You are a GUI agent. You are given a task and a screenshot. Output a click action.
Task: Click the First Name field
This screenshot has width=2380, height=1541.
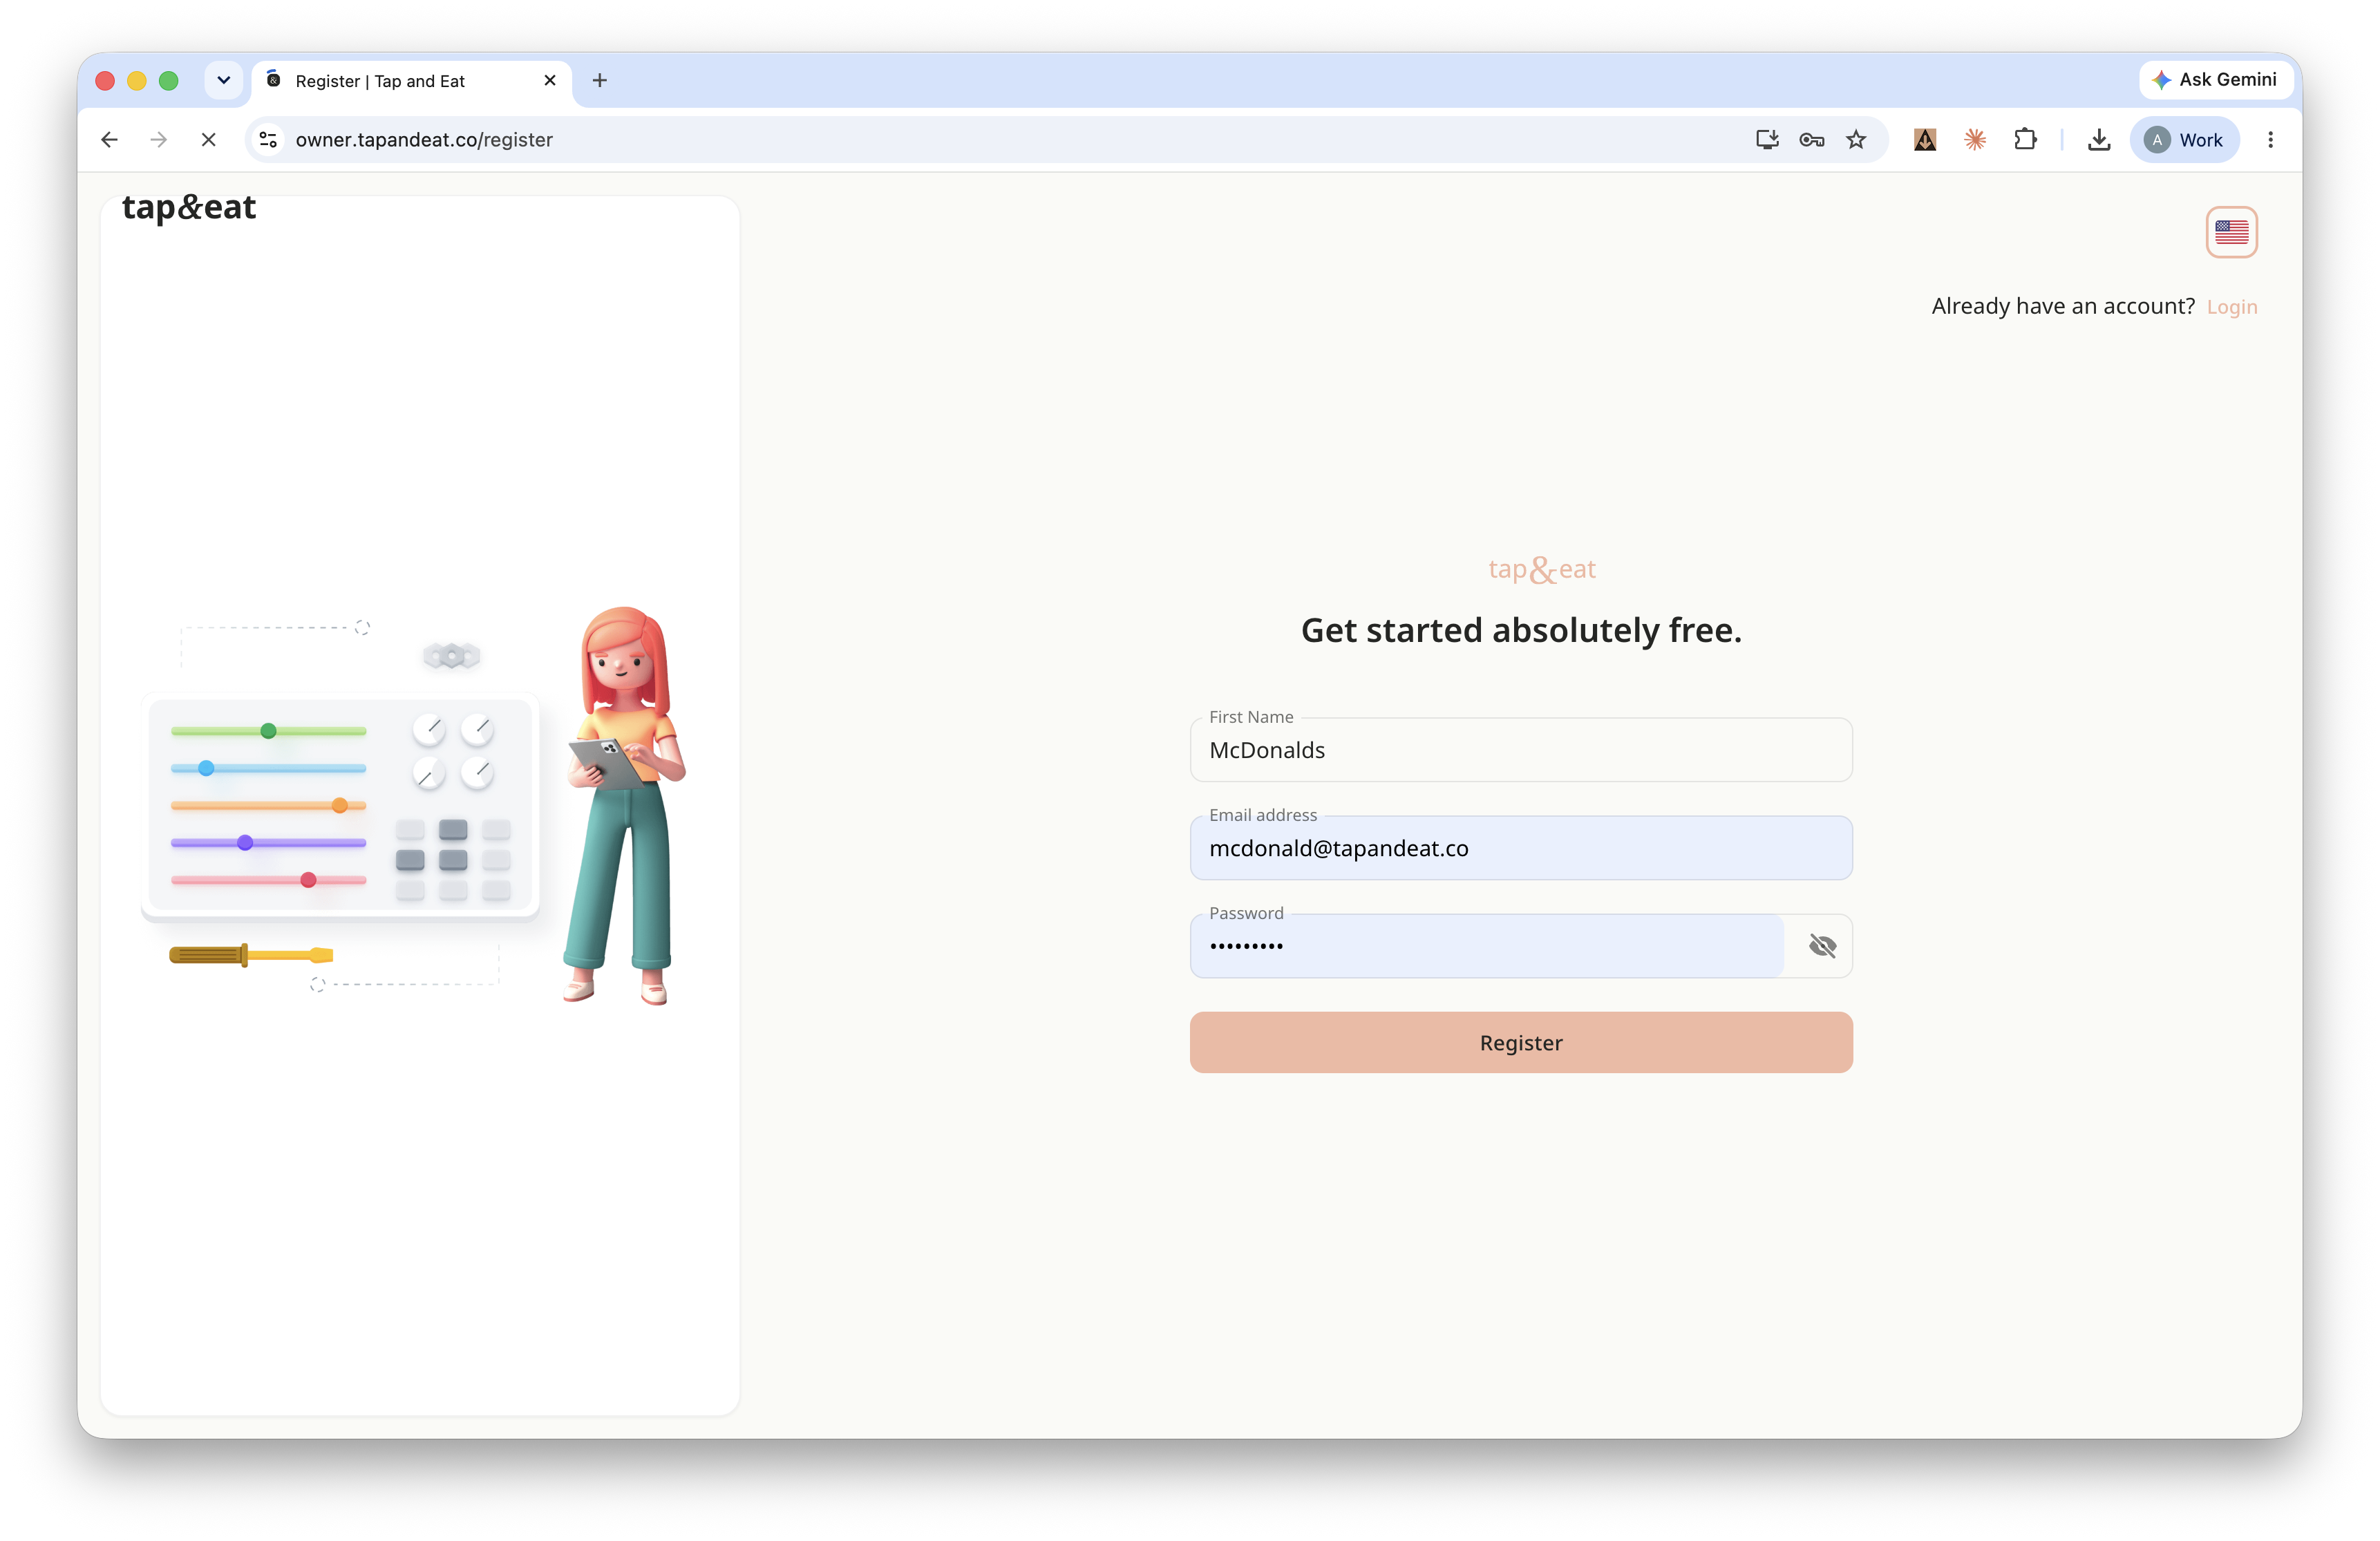point(1520,750)
